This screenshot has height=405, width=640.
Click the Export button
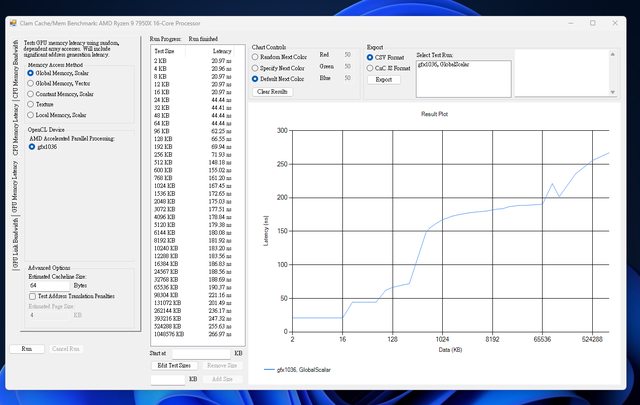click(384, 79)
